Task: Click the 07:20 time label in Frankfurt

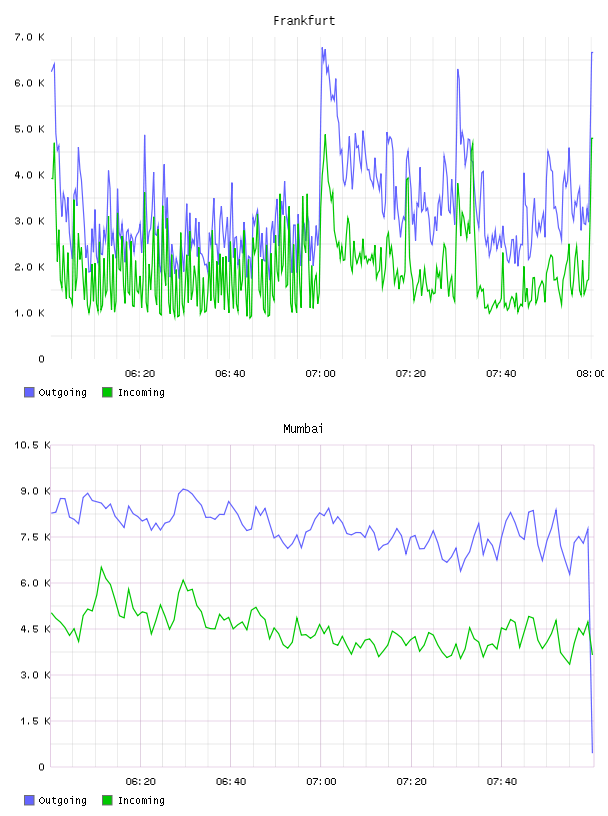Action: (x=411, y=374)
